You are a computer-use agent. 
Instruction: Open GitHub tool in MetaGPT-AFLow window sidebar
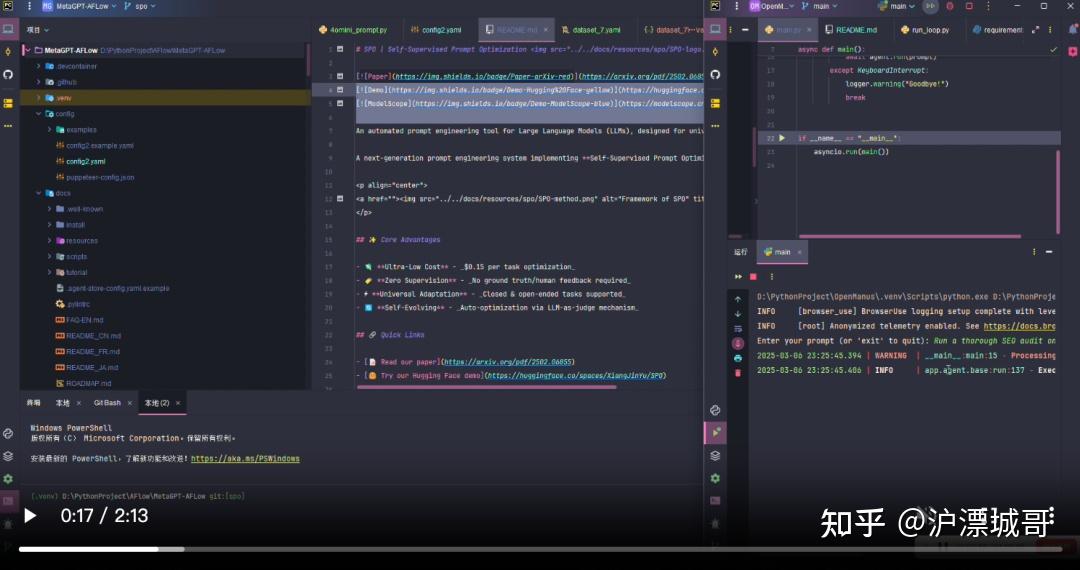click(x=8, y=74)
